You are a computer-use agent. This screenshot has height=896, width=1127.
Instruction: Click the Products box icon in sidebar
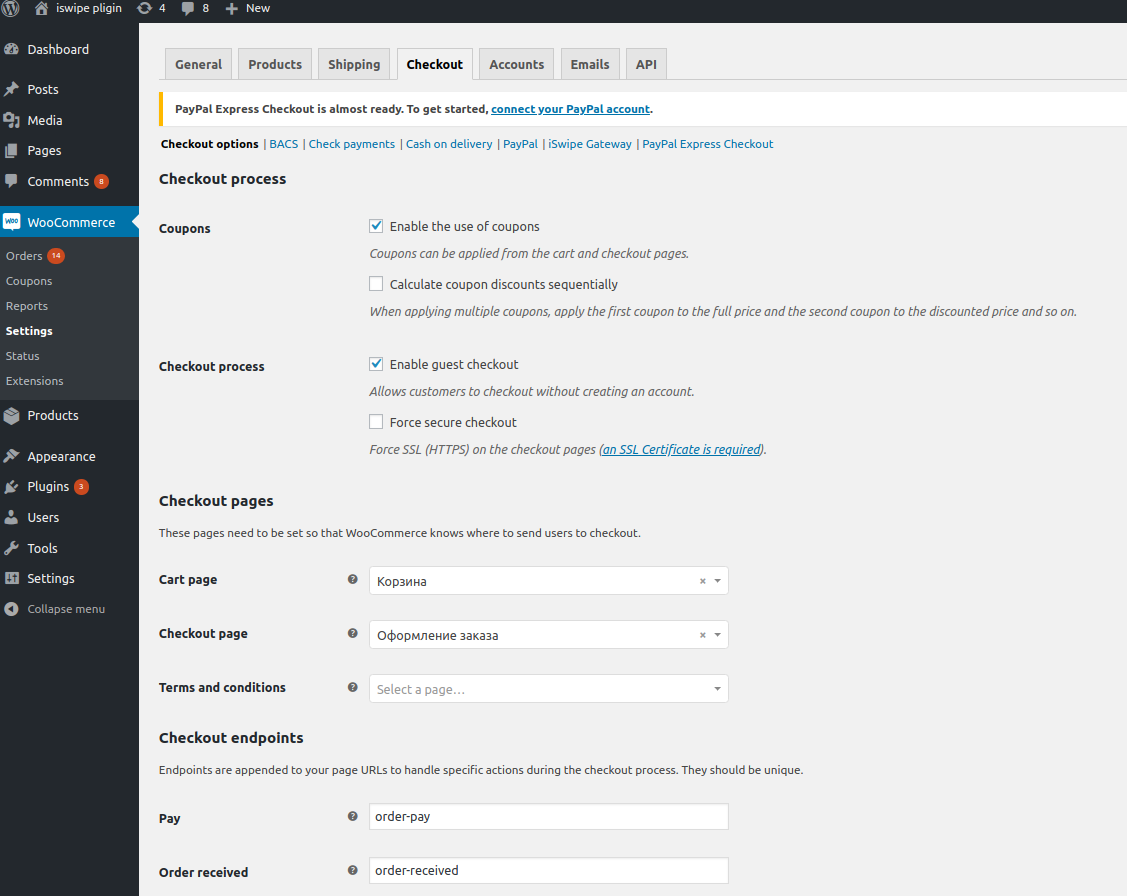12,415
